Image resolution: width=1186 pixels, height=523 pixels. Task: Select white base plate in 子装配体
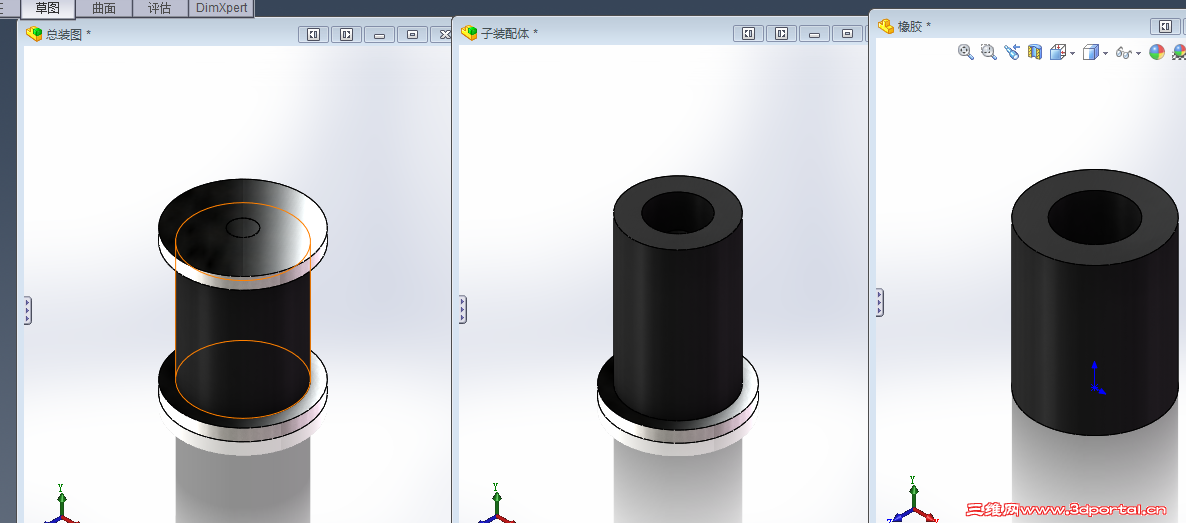tap(678, 437)
